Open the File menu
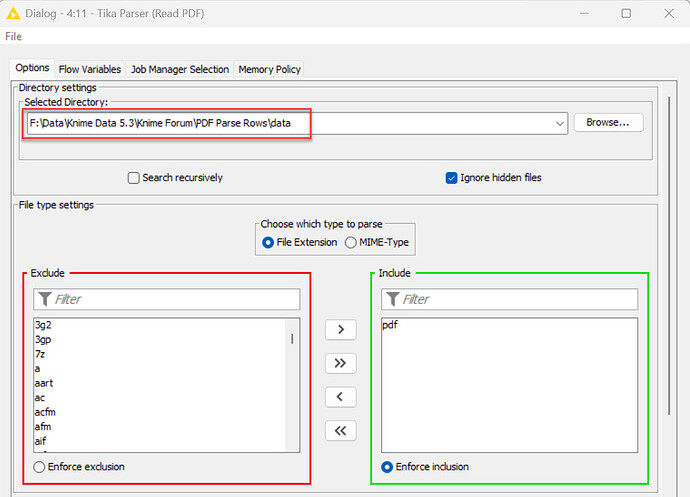Screen dimensions: 690x497 13,37
